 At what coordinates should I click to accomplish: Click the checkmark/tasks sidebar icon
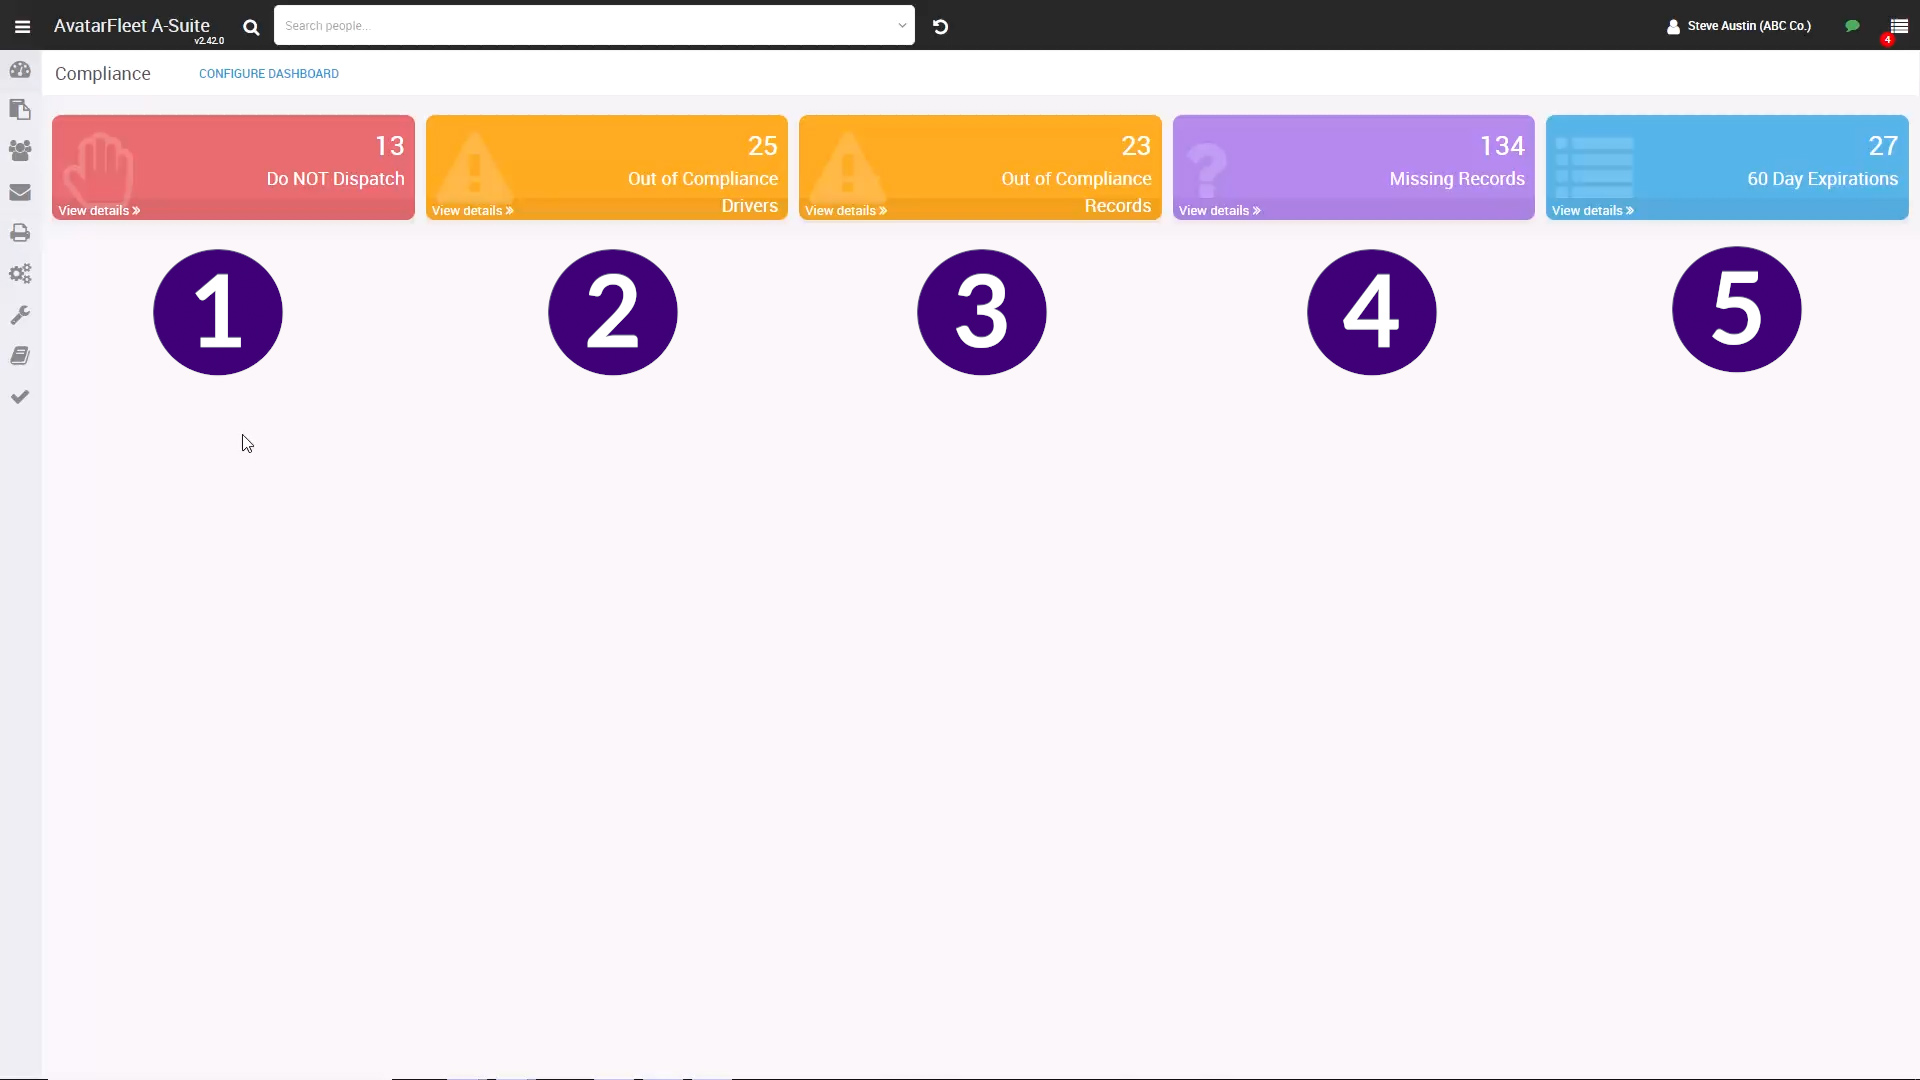click(x=20, y=397)
